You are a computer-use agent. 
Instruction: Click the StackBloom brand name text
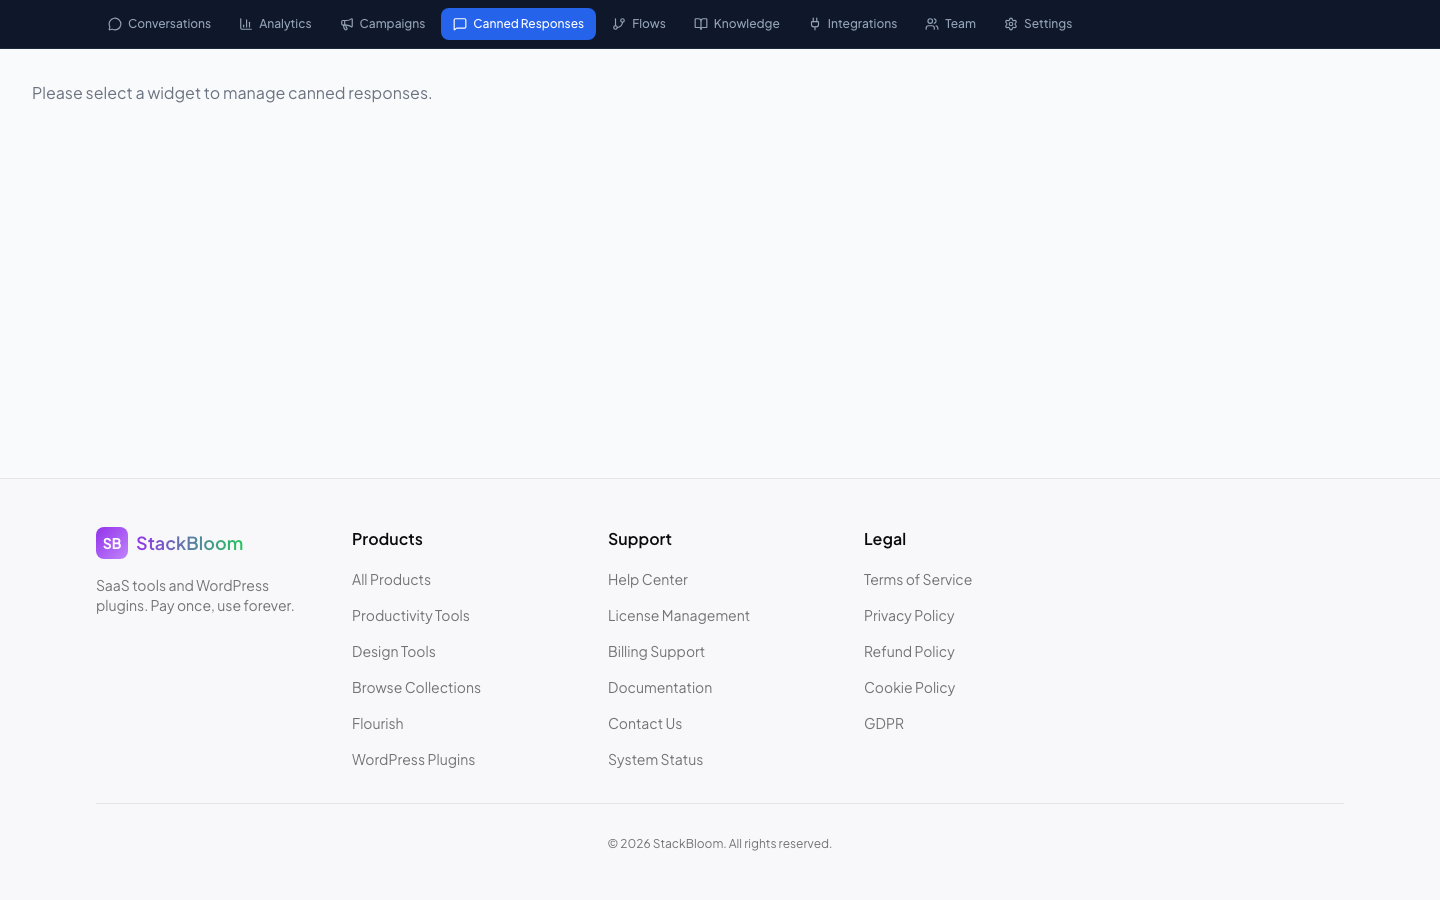click(x=189, y=543)
